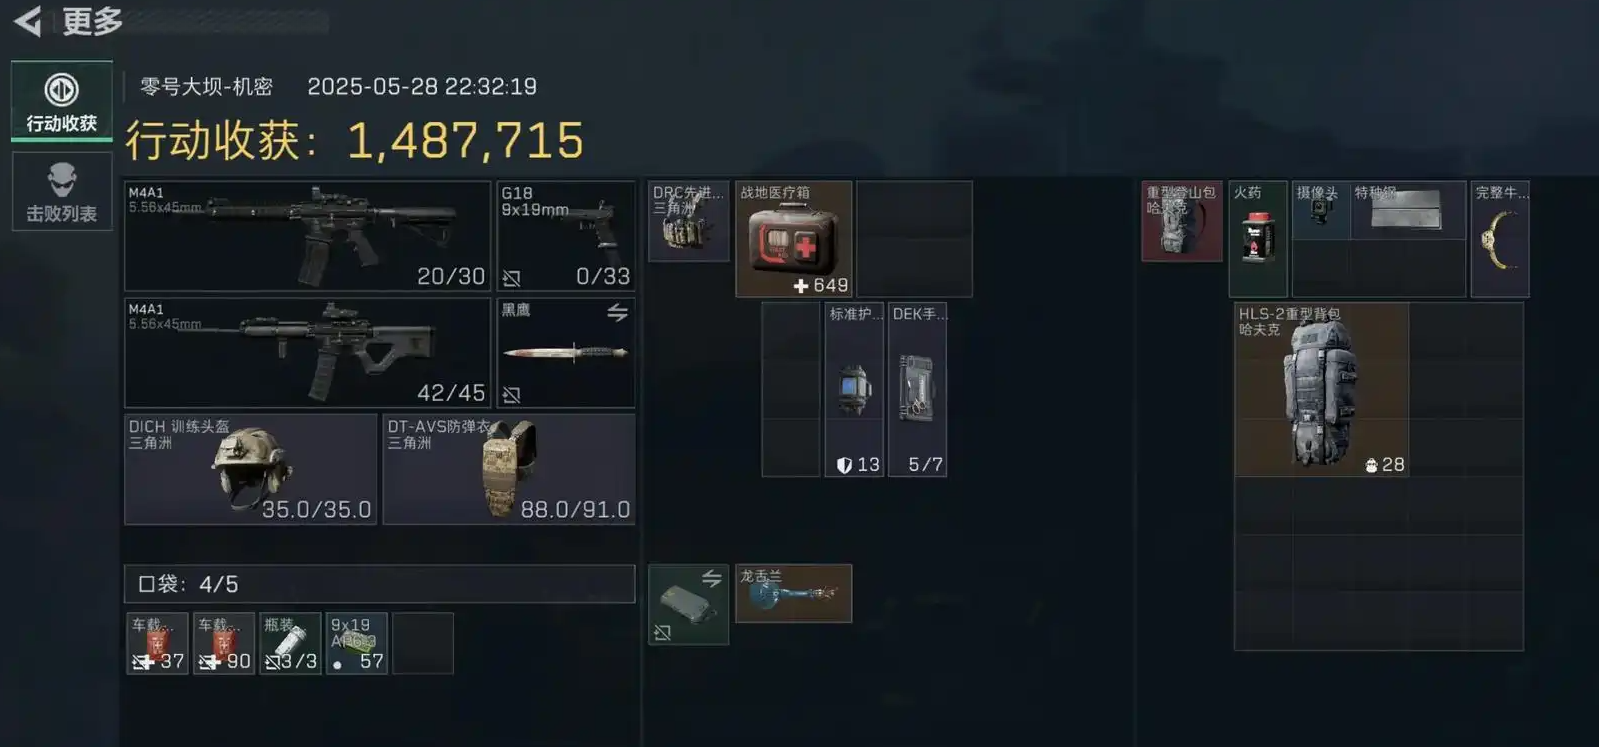Click the 口袋: 4/5 pocket header bar
Viewport: 1599px width, 747px height.
pyautogui.click(x=380, y=584)
